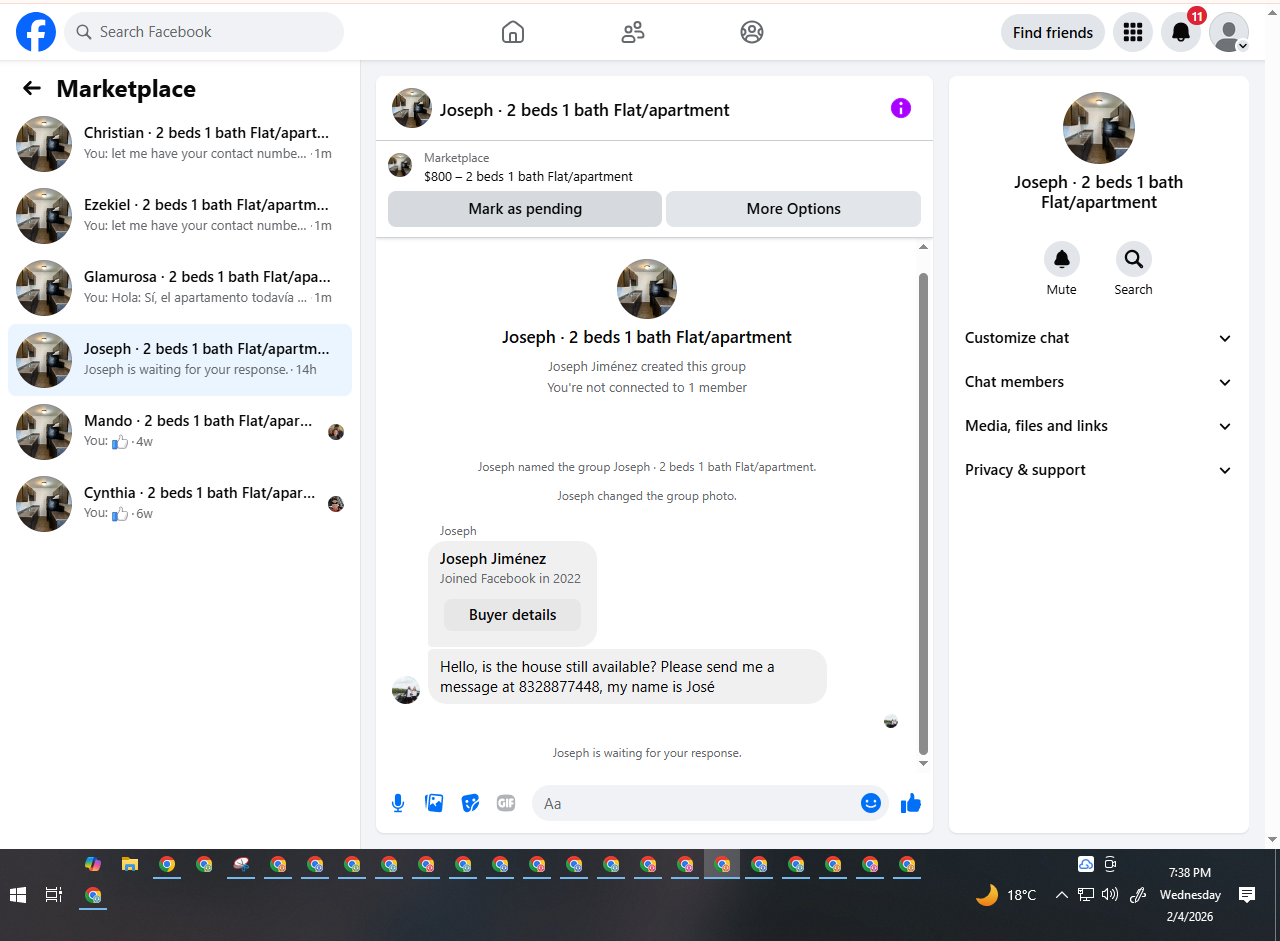The image size is (1280, 941).
Task: Click the Joseph Jiménez name in buyer card
Action: tap(493, 559)
